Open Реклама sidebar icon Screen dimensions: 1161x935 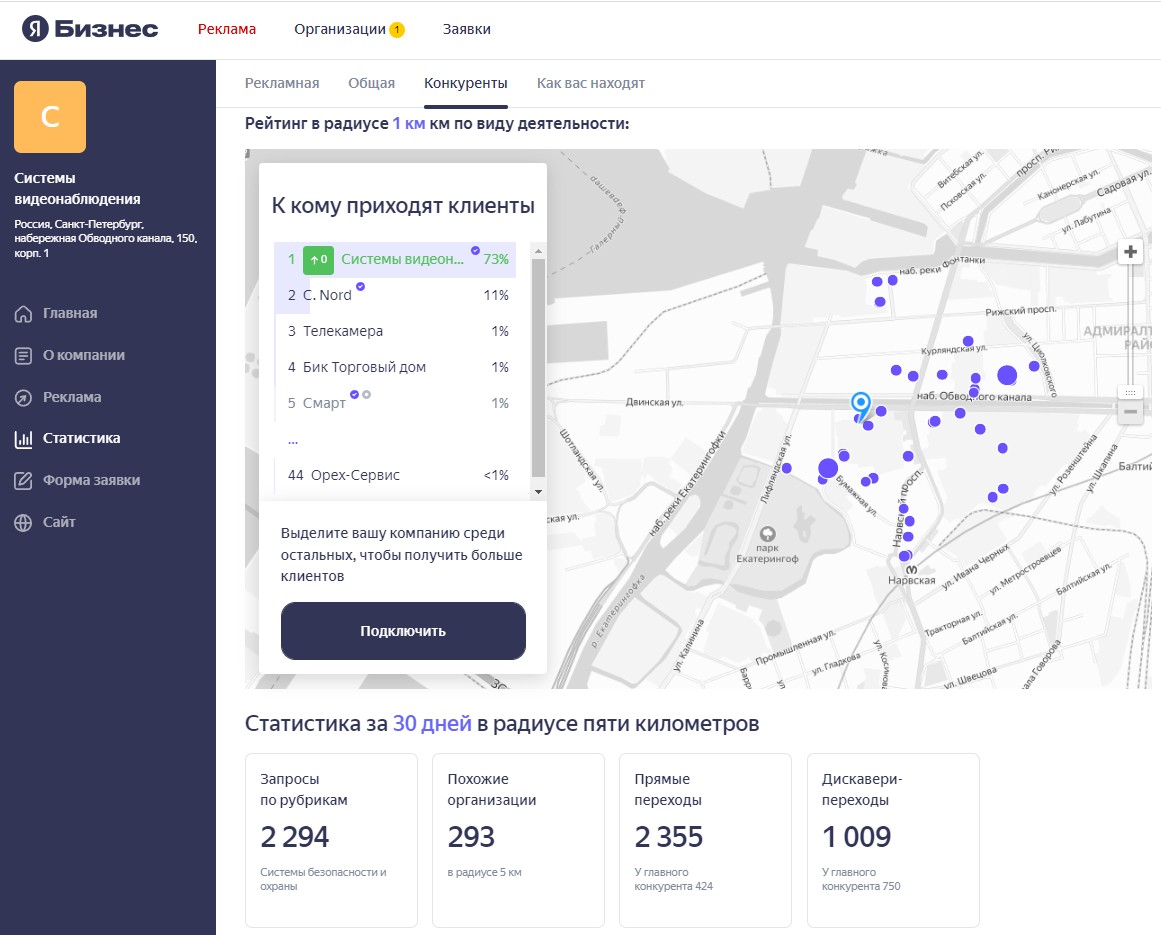[x=24, y=398]
